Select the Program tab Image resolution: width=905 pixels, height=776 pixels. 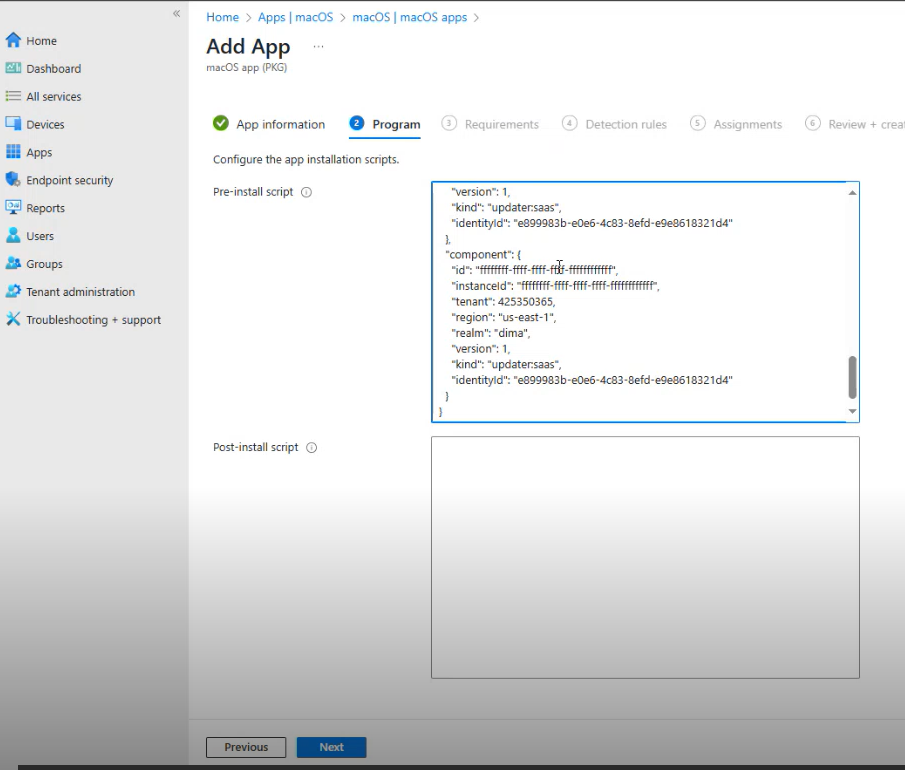tap(396, 124)
